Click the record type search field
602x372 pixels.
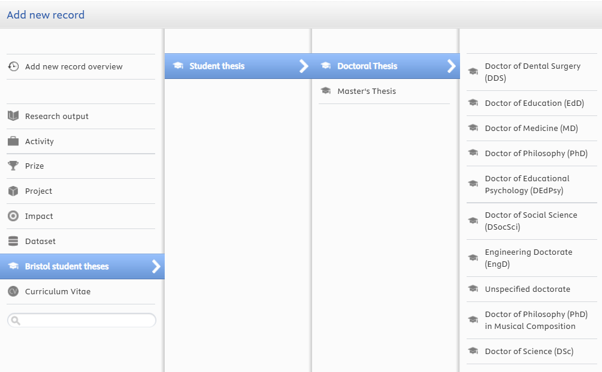[81, 320]
